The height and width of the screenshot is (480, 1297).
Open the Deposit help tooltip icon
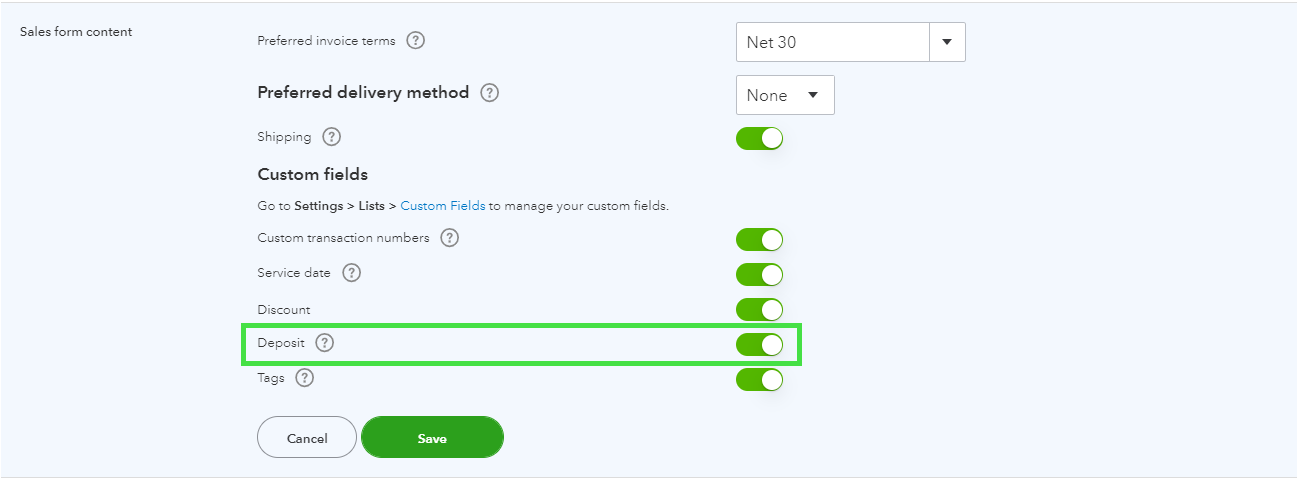click(x=324, y=343)
